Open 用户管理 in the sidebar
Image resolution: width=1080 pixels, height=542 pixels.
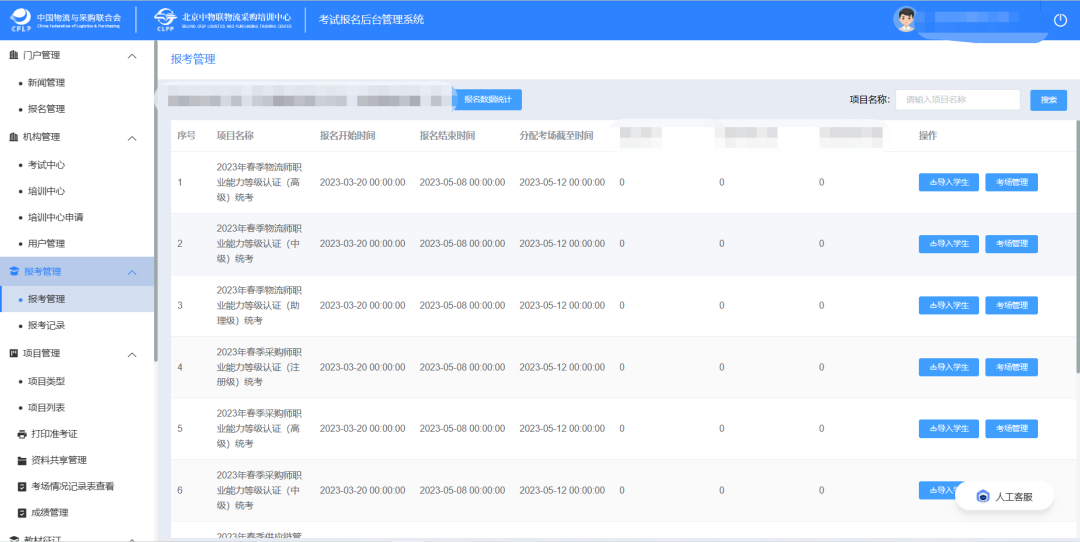(46, 243)
